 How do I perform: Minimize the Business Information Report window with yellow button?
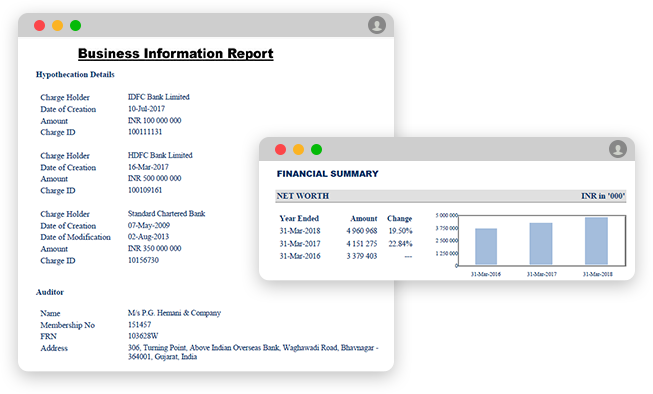57,25
